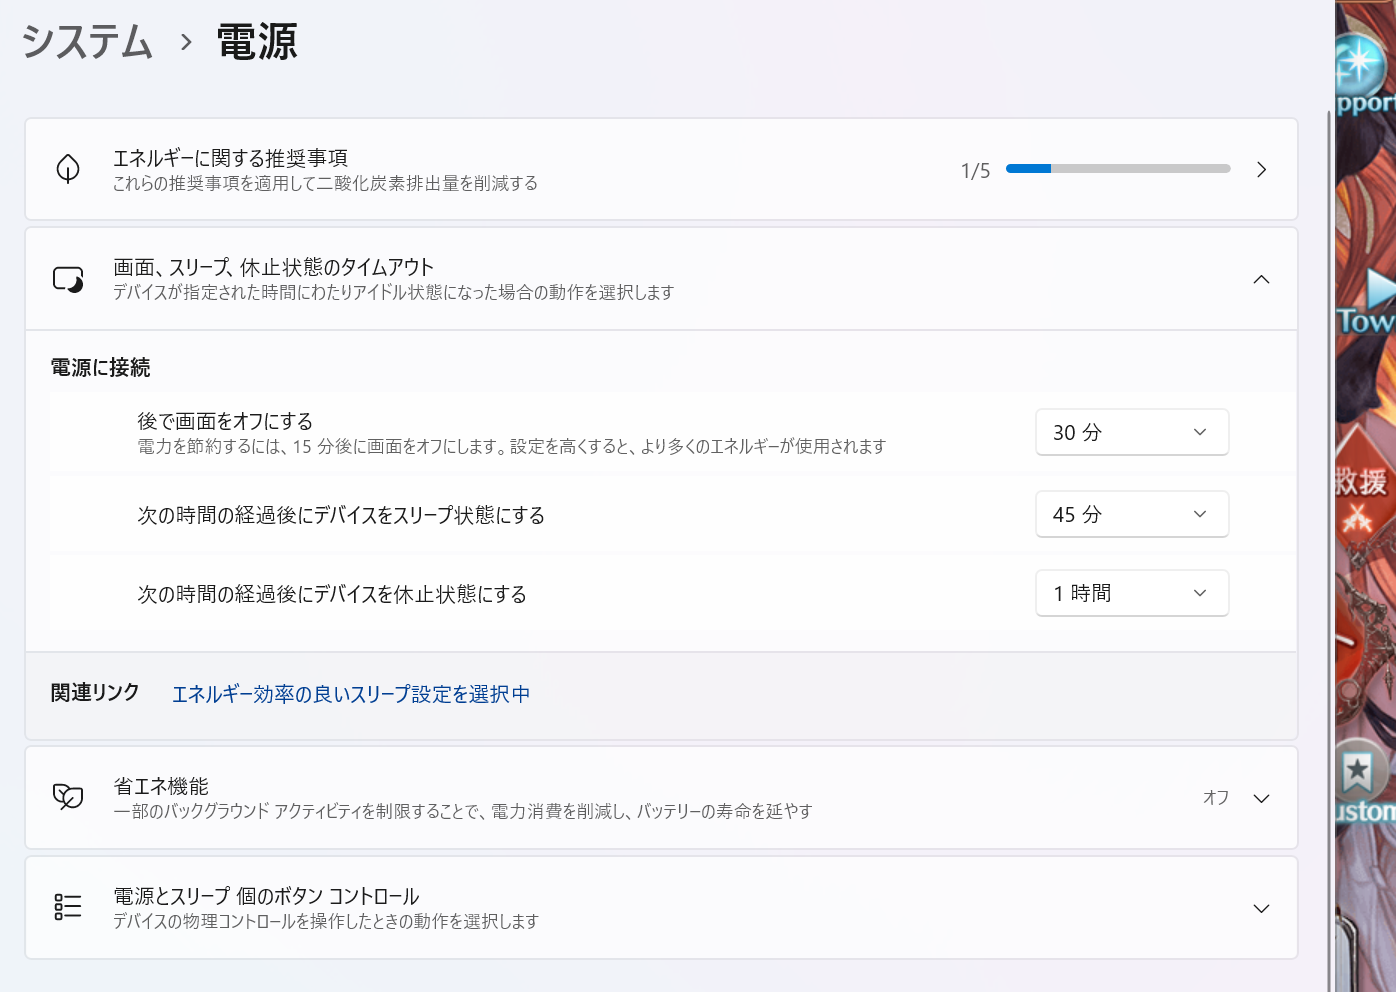The height and width of the screenshot is (992, 1396).
Task: Click the 1/5 energy recommendations progress bar
Action: click(x=1117, y=169)
